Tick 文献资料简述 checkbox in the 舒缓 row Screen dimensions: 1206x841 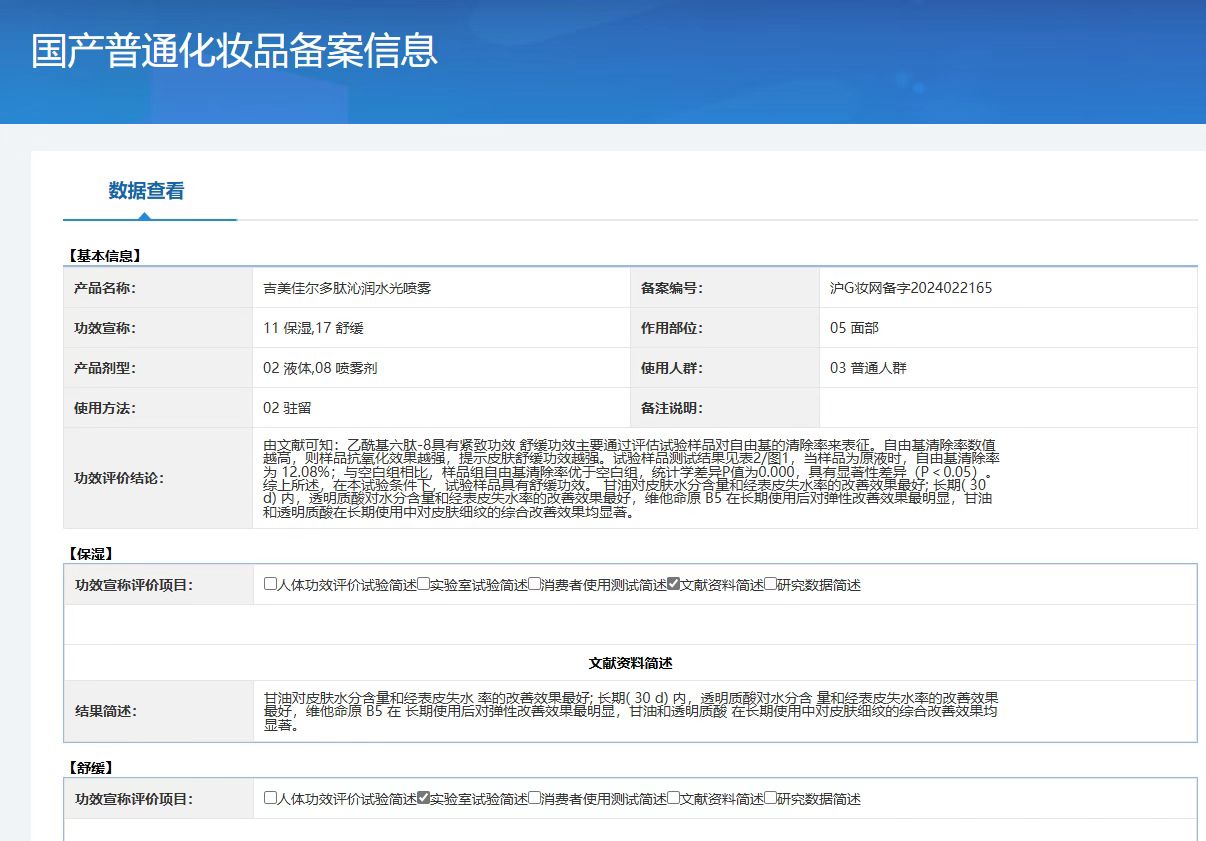673,798
